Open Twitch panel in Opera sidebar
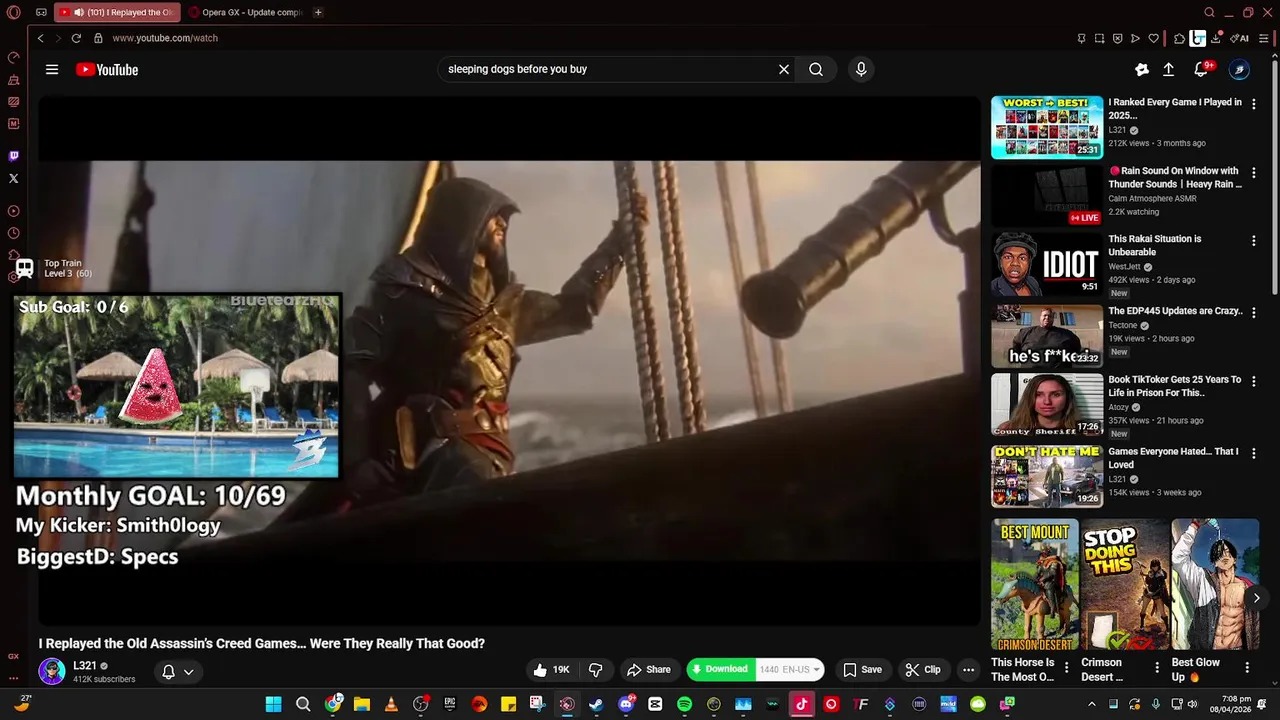The image size is (1280, 720). (x=13, y=156)
